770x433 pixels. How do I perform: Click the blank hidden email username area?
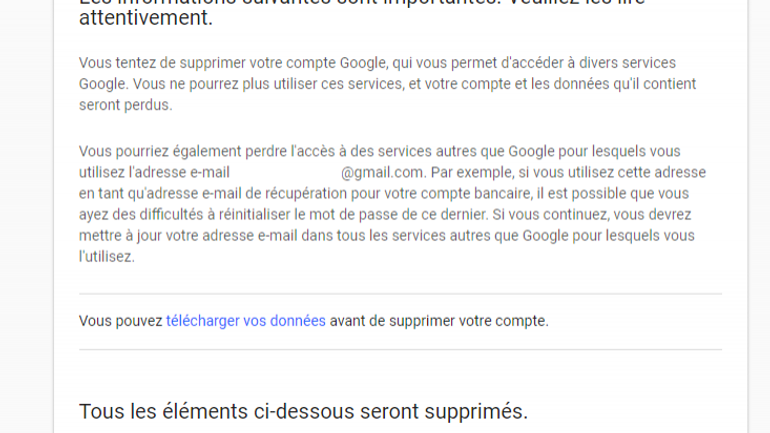[285, 172]
